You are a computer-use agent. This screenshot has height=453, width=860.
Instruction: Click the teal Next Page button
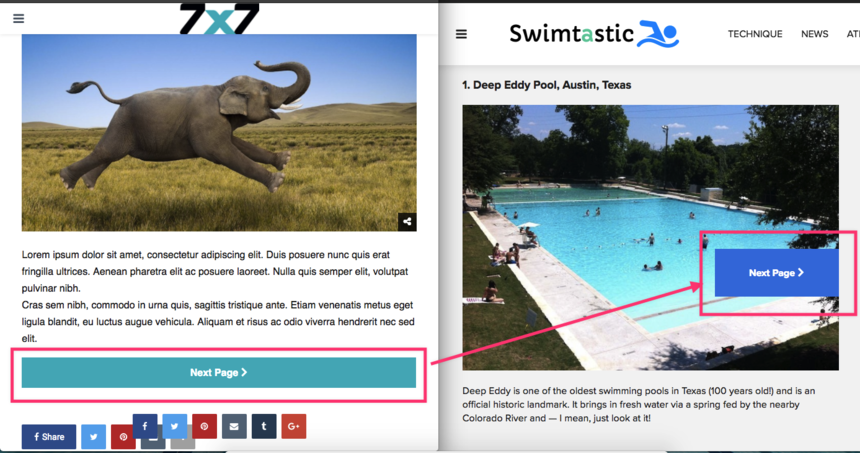219,373
